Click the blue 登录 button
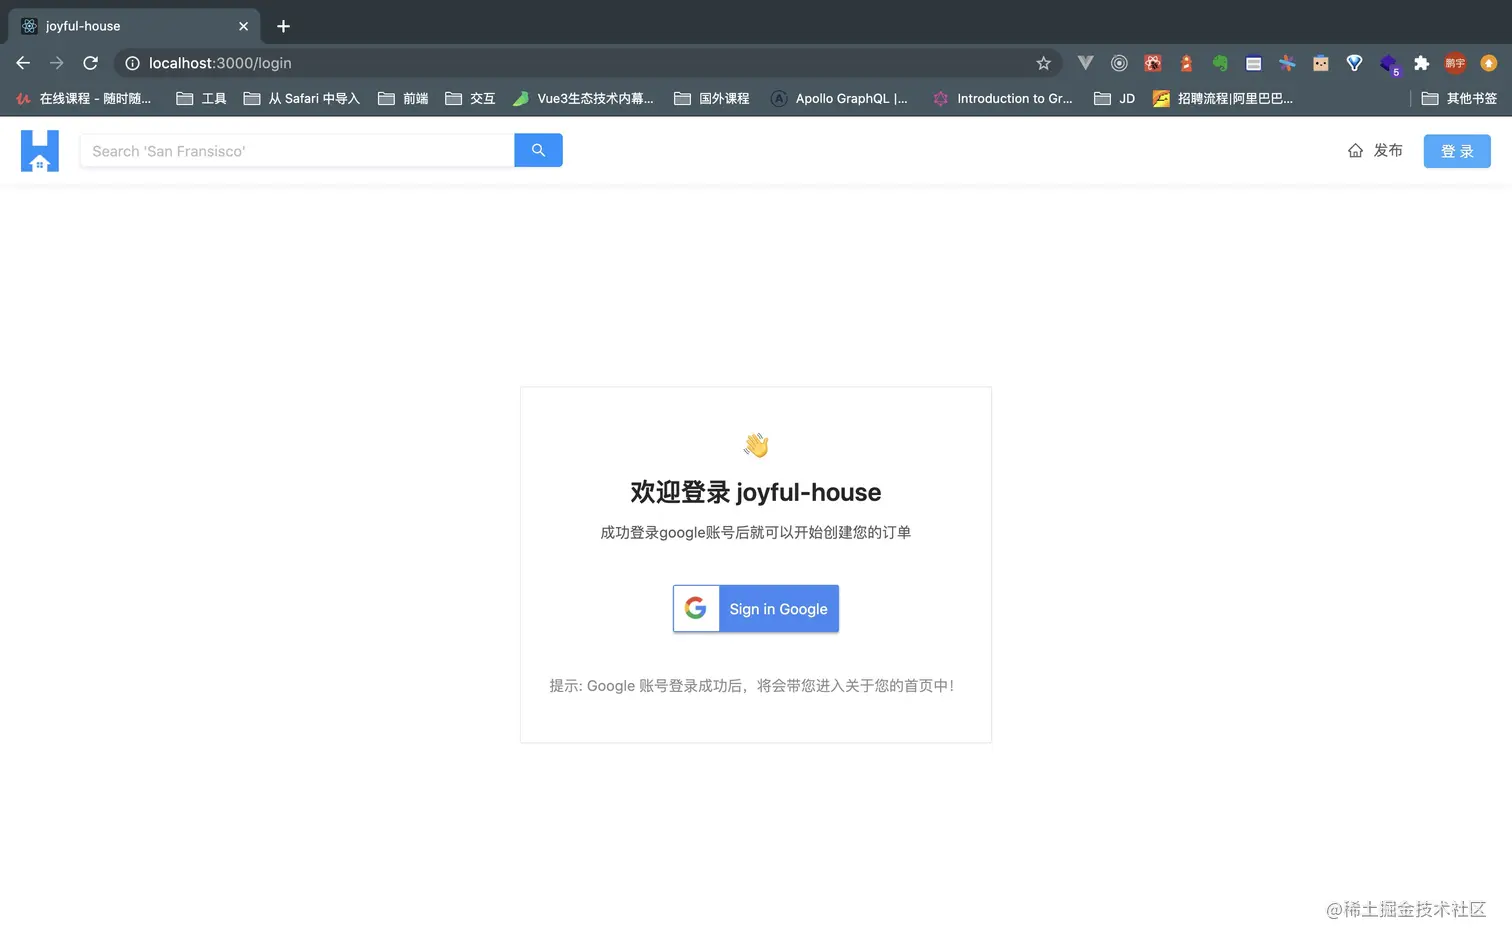The image size is (1512, 945). click(x=1457, y=151)
